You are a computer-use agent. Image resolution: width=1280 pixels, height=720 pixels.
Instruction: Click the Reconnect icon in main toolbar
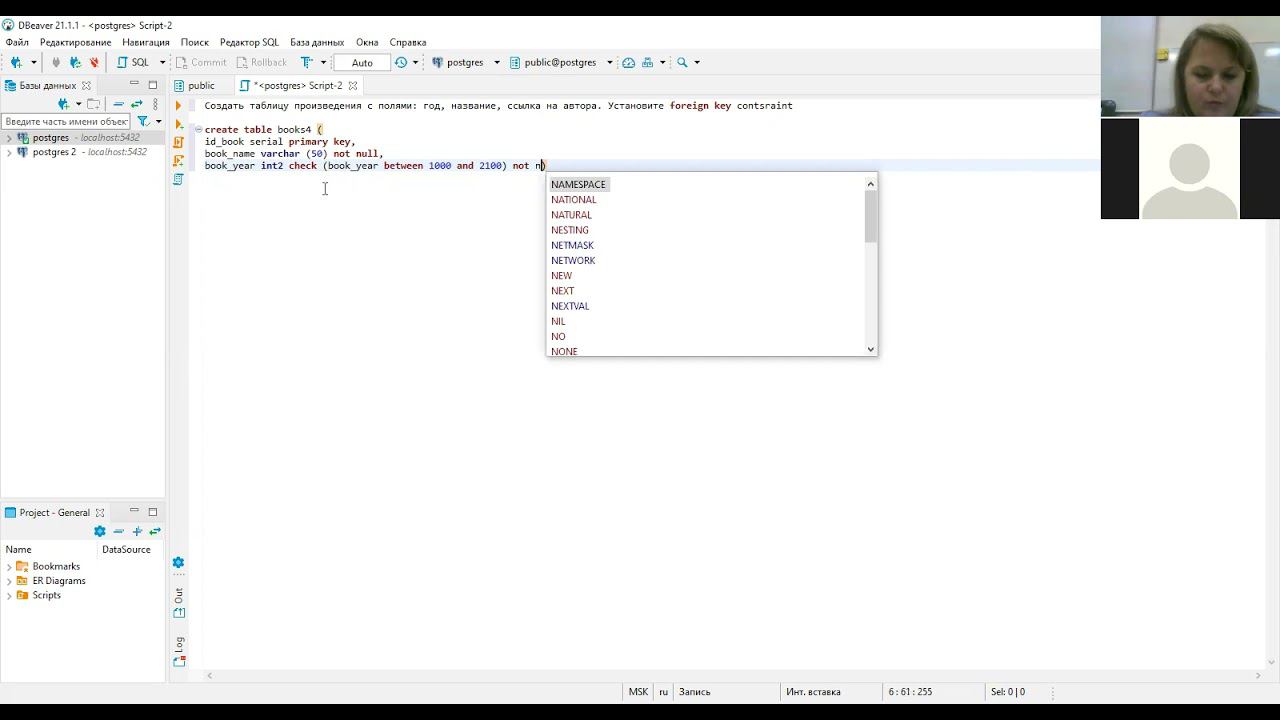point(75,62)
